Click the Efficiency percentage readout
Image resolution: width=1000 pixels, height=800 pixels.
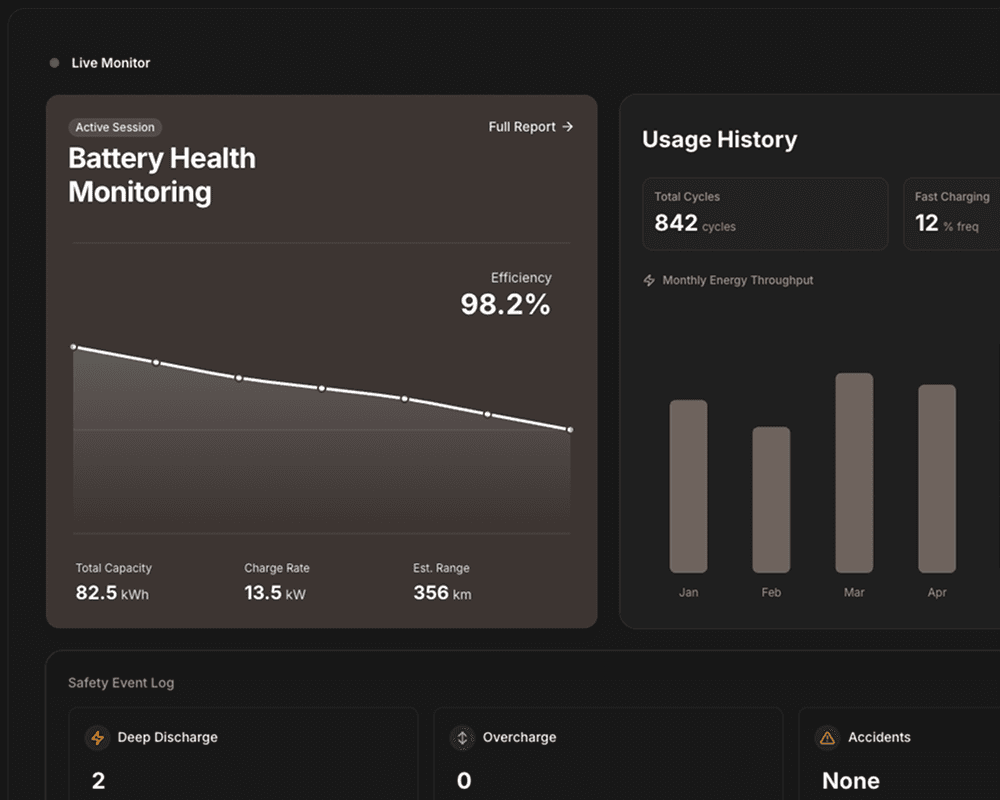505,304
